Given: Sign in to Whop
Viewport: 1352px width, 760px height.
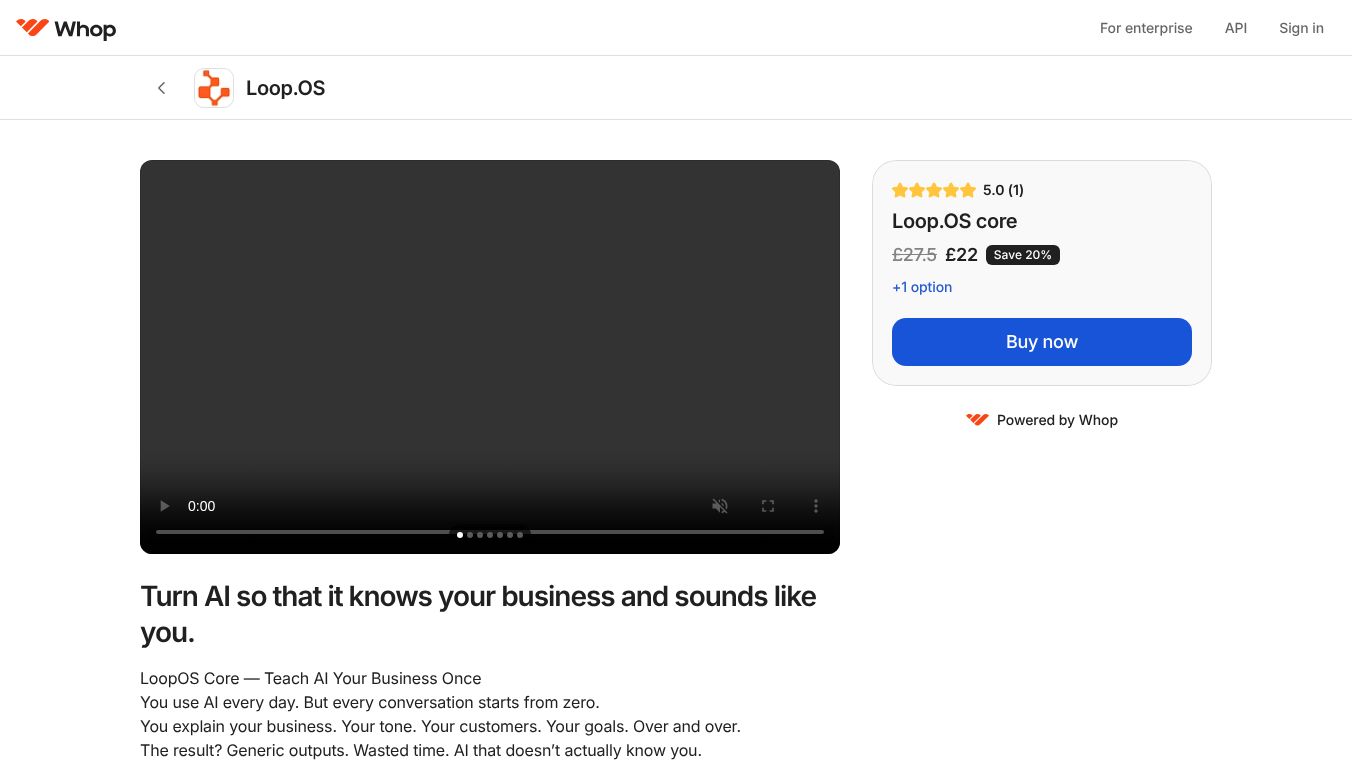Looking at the screenshot, I should (1301, 28).
